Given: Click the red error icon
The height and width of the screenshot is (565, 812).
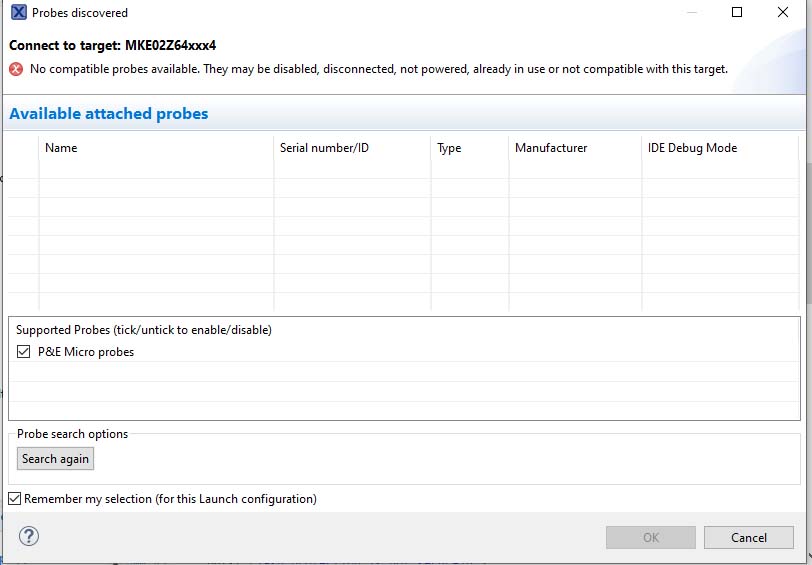Looking at the screenshot, I should (x=16, y=69).
